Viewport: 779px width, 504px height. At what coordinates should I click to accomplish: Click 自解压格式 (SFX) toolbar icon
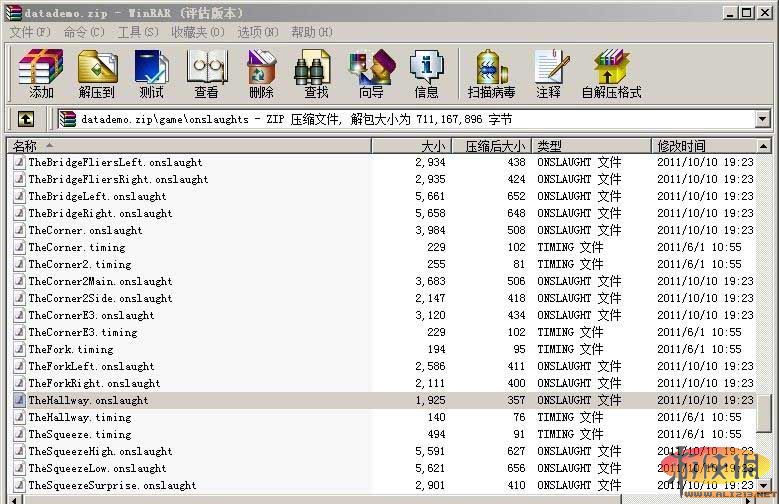pyautogui.click(x=611, y=72)
